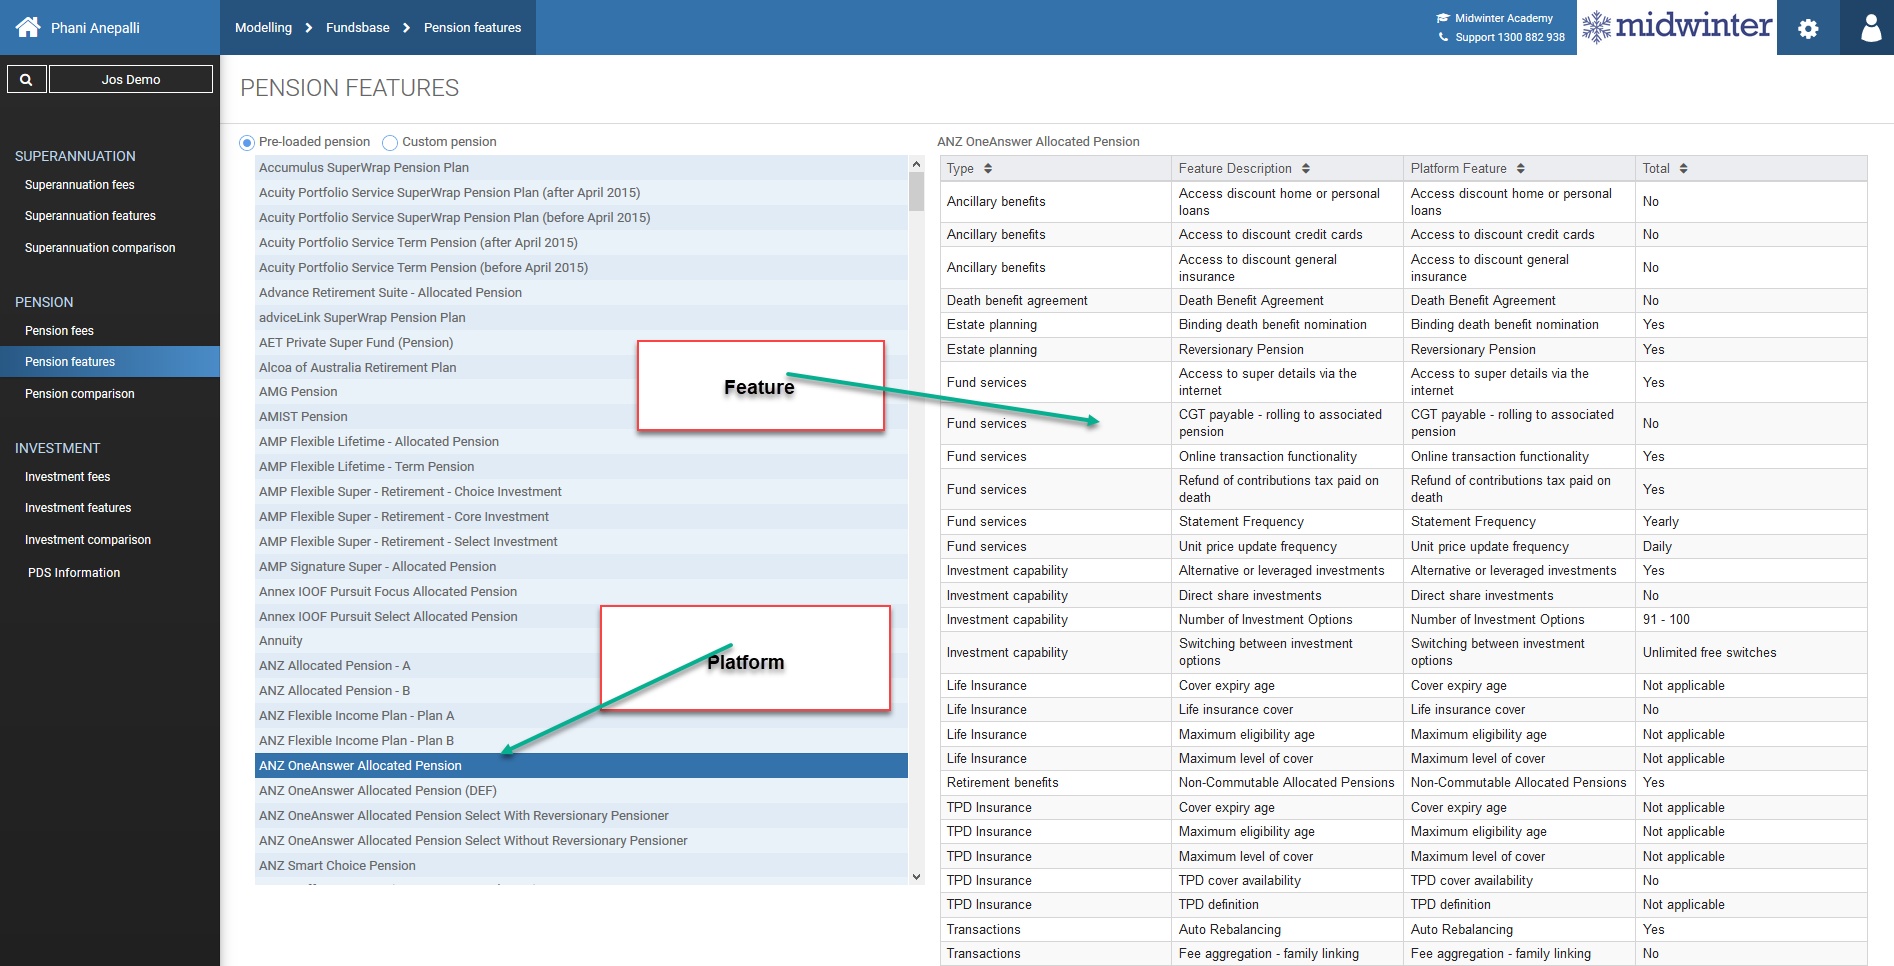The image size is (1894, 966).
Task: Select ANZ Flexible Income Plan - Plan B
Action: click(581, 741)
